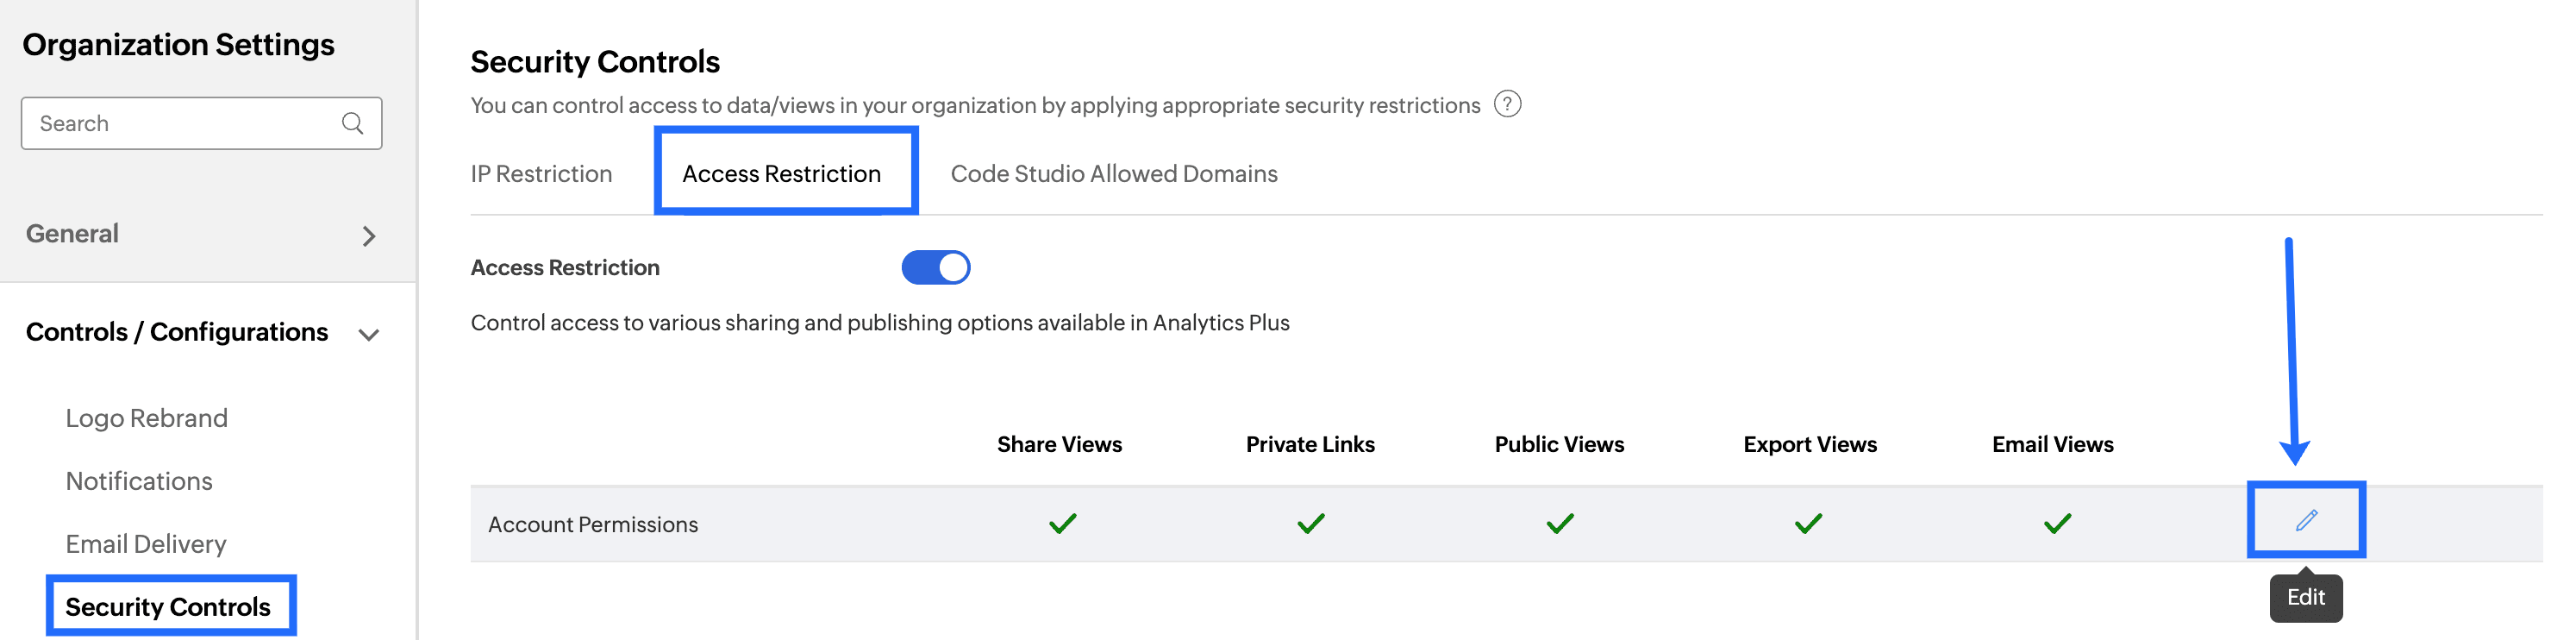The height and width of the screenshot is (640, 2576).
Task: Click the Export Views green checkmark
Action: pos(1808,523)
